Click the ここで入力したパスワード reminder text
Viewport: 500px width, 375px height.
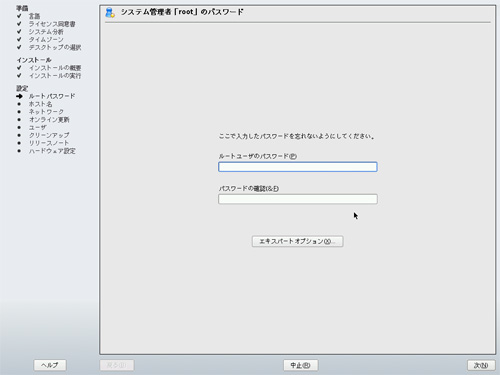297,136
